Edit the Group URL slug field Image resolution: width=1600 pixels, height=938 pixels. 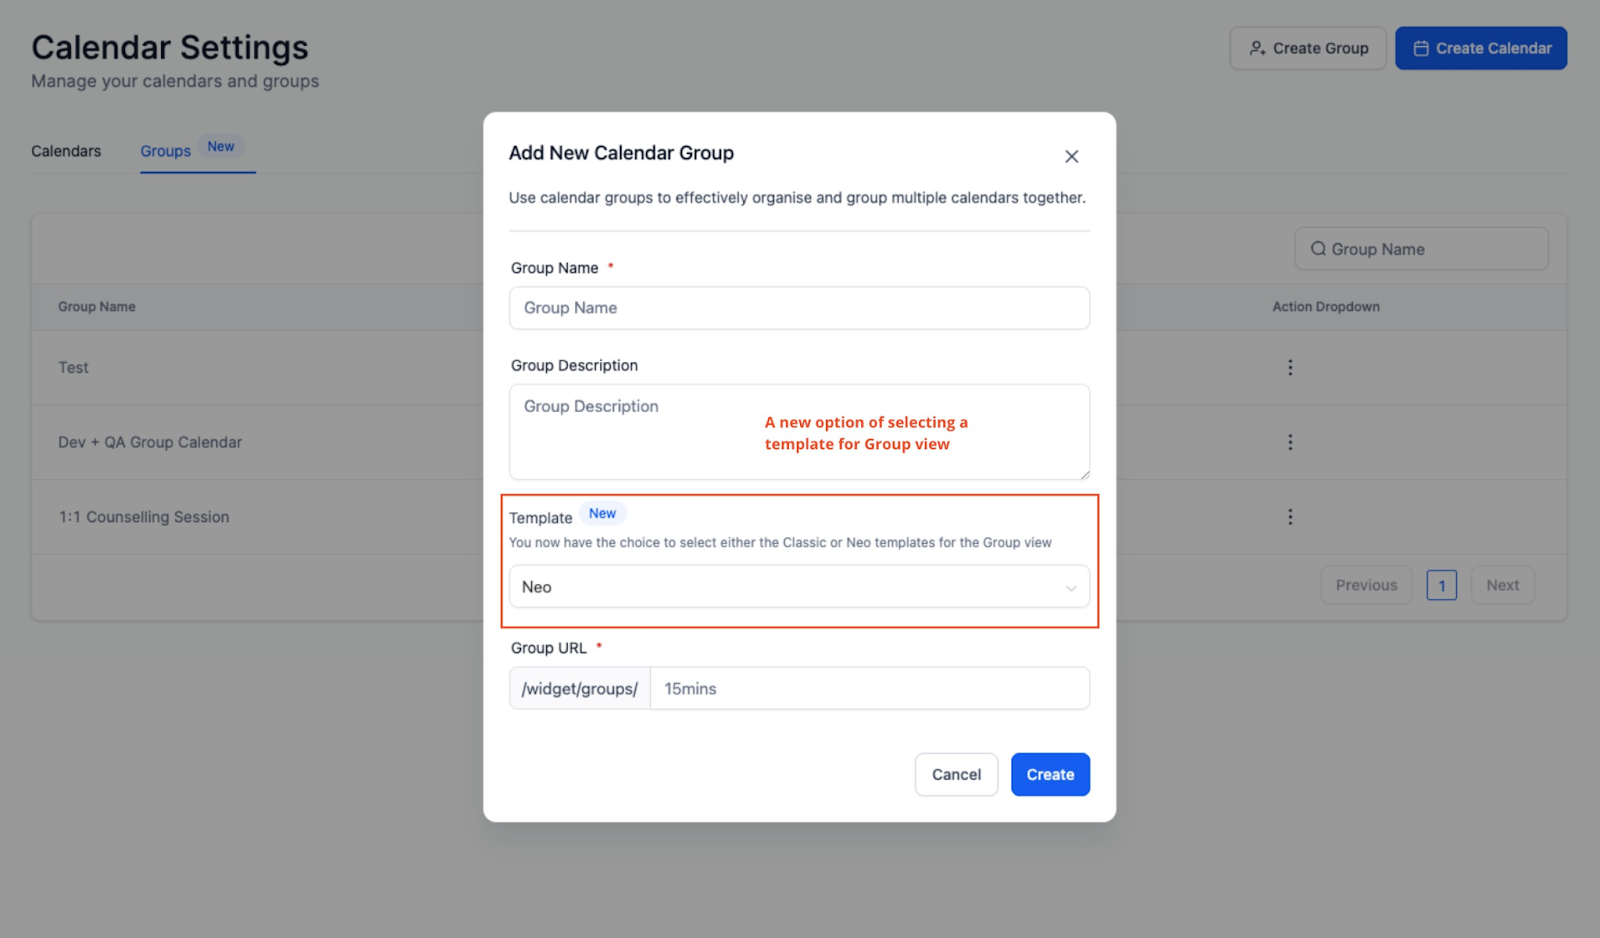(868, 689)
